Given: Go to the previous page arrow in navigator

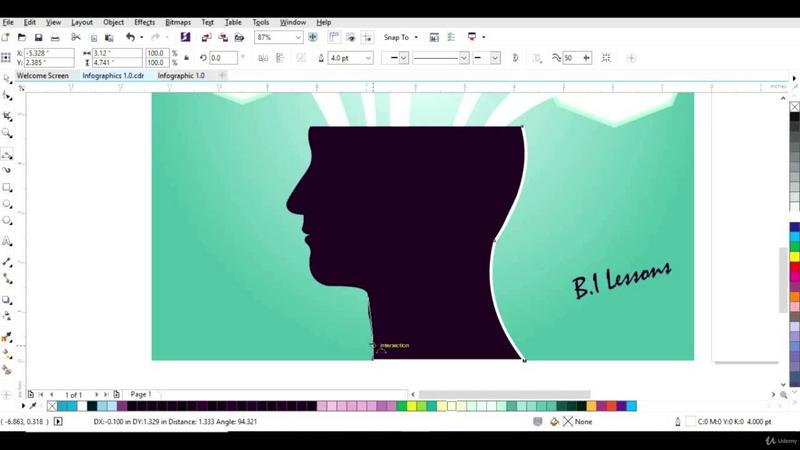Looking at the screenshot, I should coord(52,394).
